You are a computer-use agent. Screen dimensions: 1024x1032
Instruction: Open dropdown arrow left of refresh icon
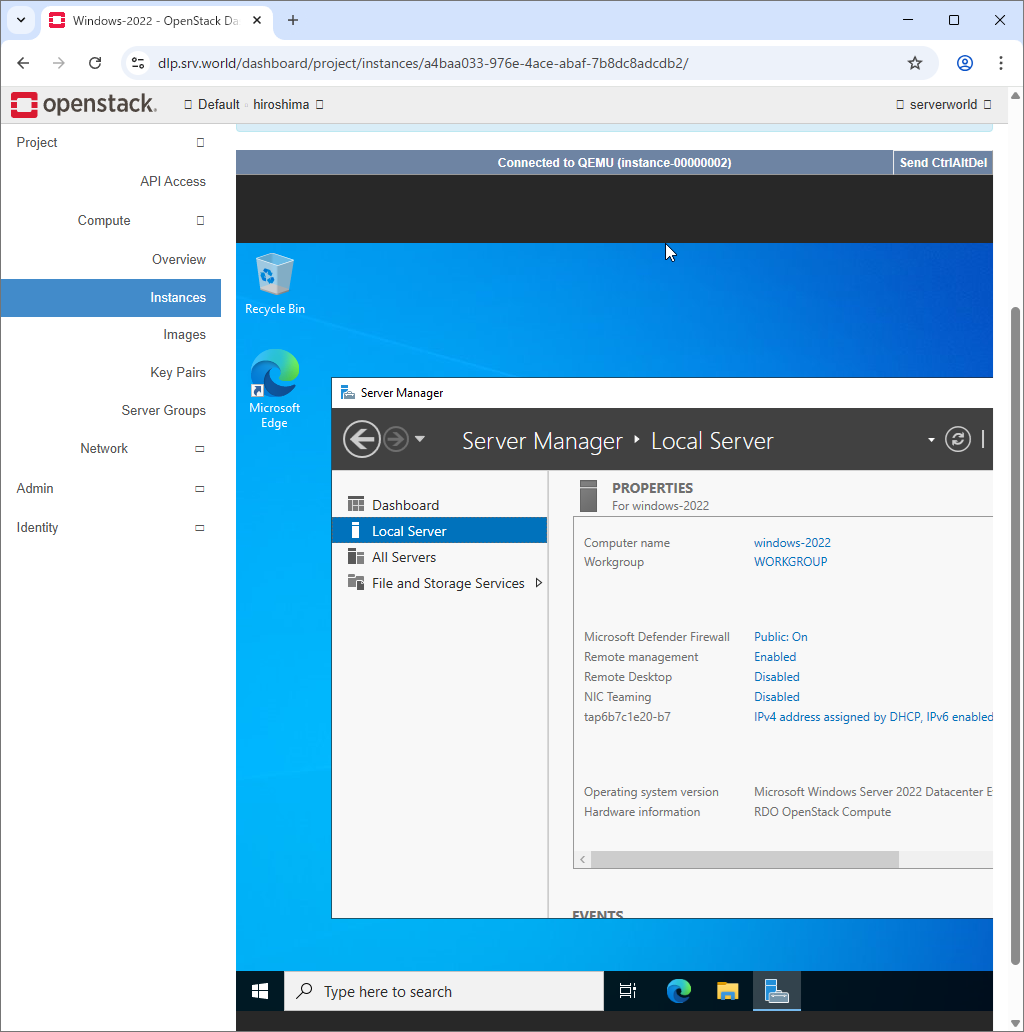tap(931, 440)
